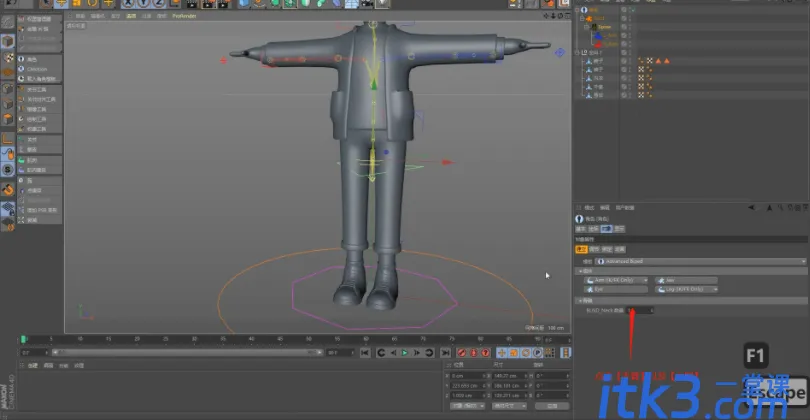Toggle the X axis lock

(x=128, y=4)
